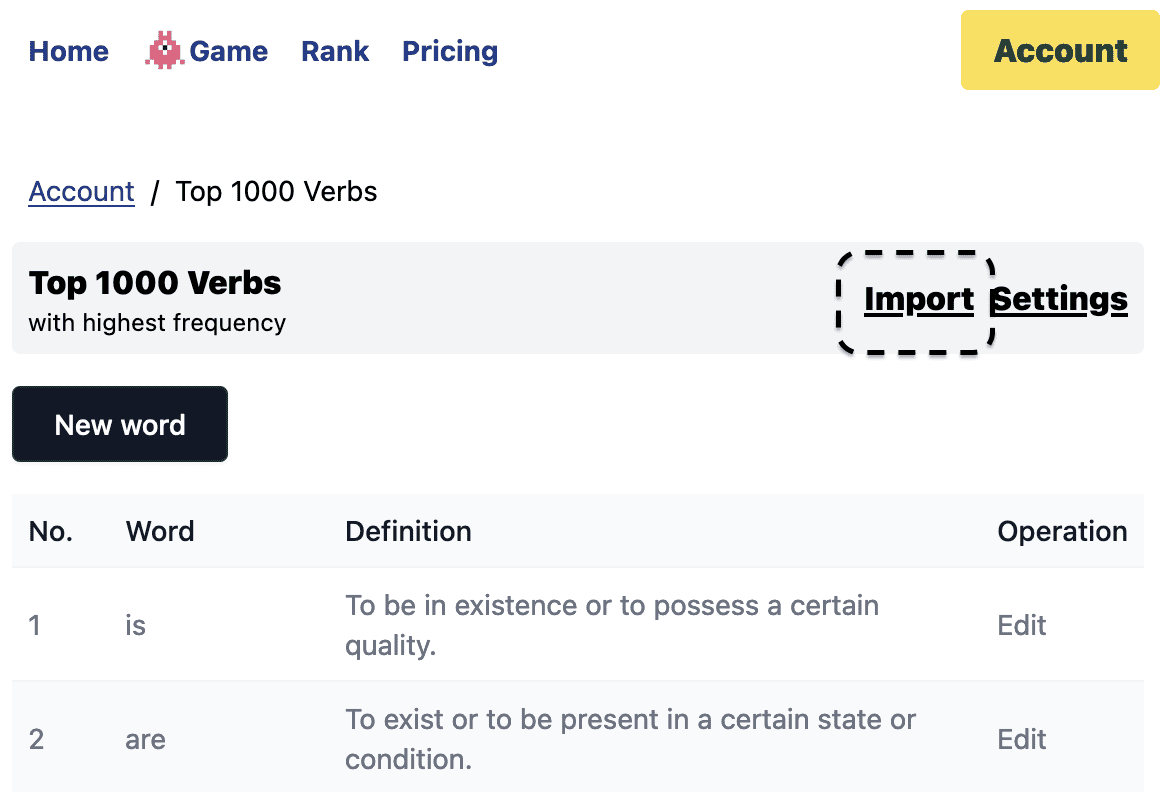Go to the Home page
The height and width of the screenshot is (792, 1174).
click(x=69, y=51)
